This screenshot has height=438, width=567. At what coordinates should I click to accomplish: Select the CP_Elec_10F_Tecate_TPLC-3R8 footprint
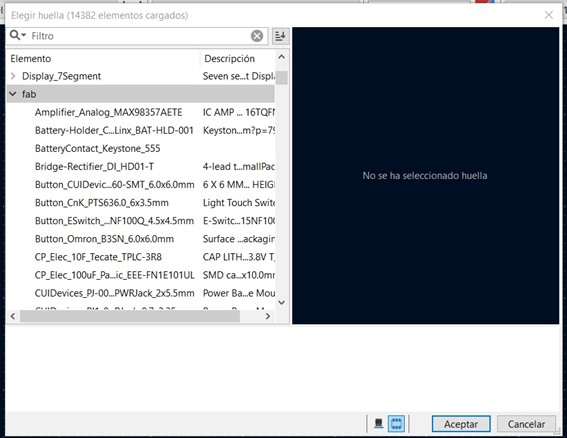pos(98,257)
